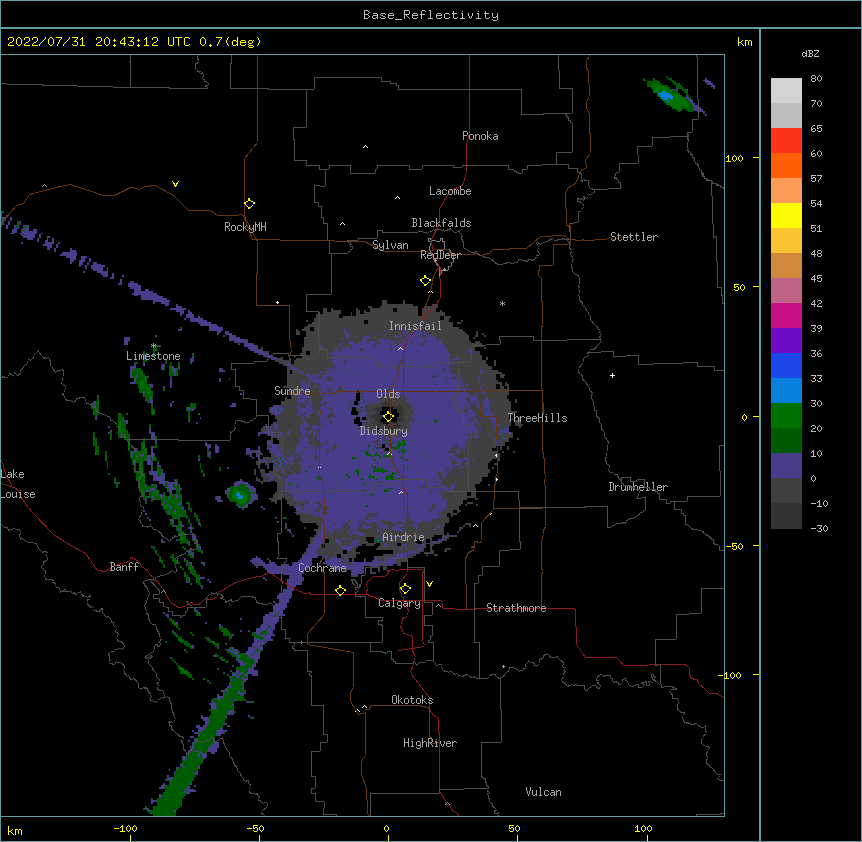The image size is (862, 842).
Task: Click the Lake Louise map label
Action: (18, 484)
